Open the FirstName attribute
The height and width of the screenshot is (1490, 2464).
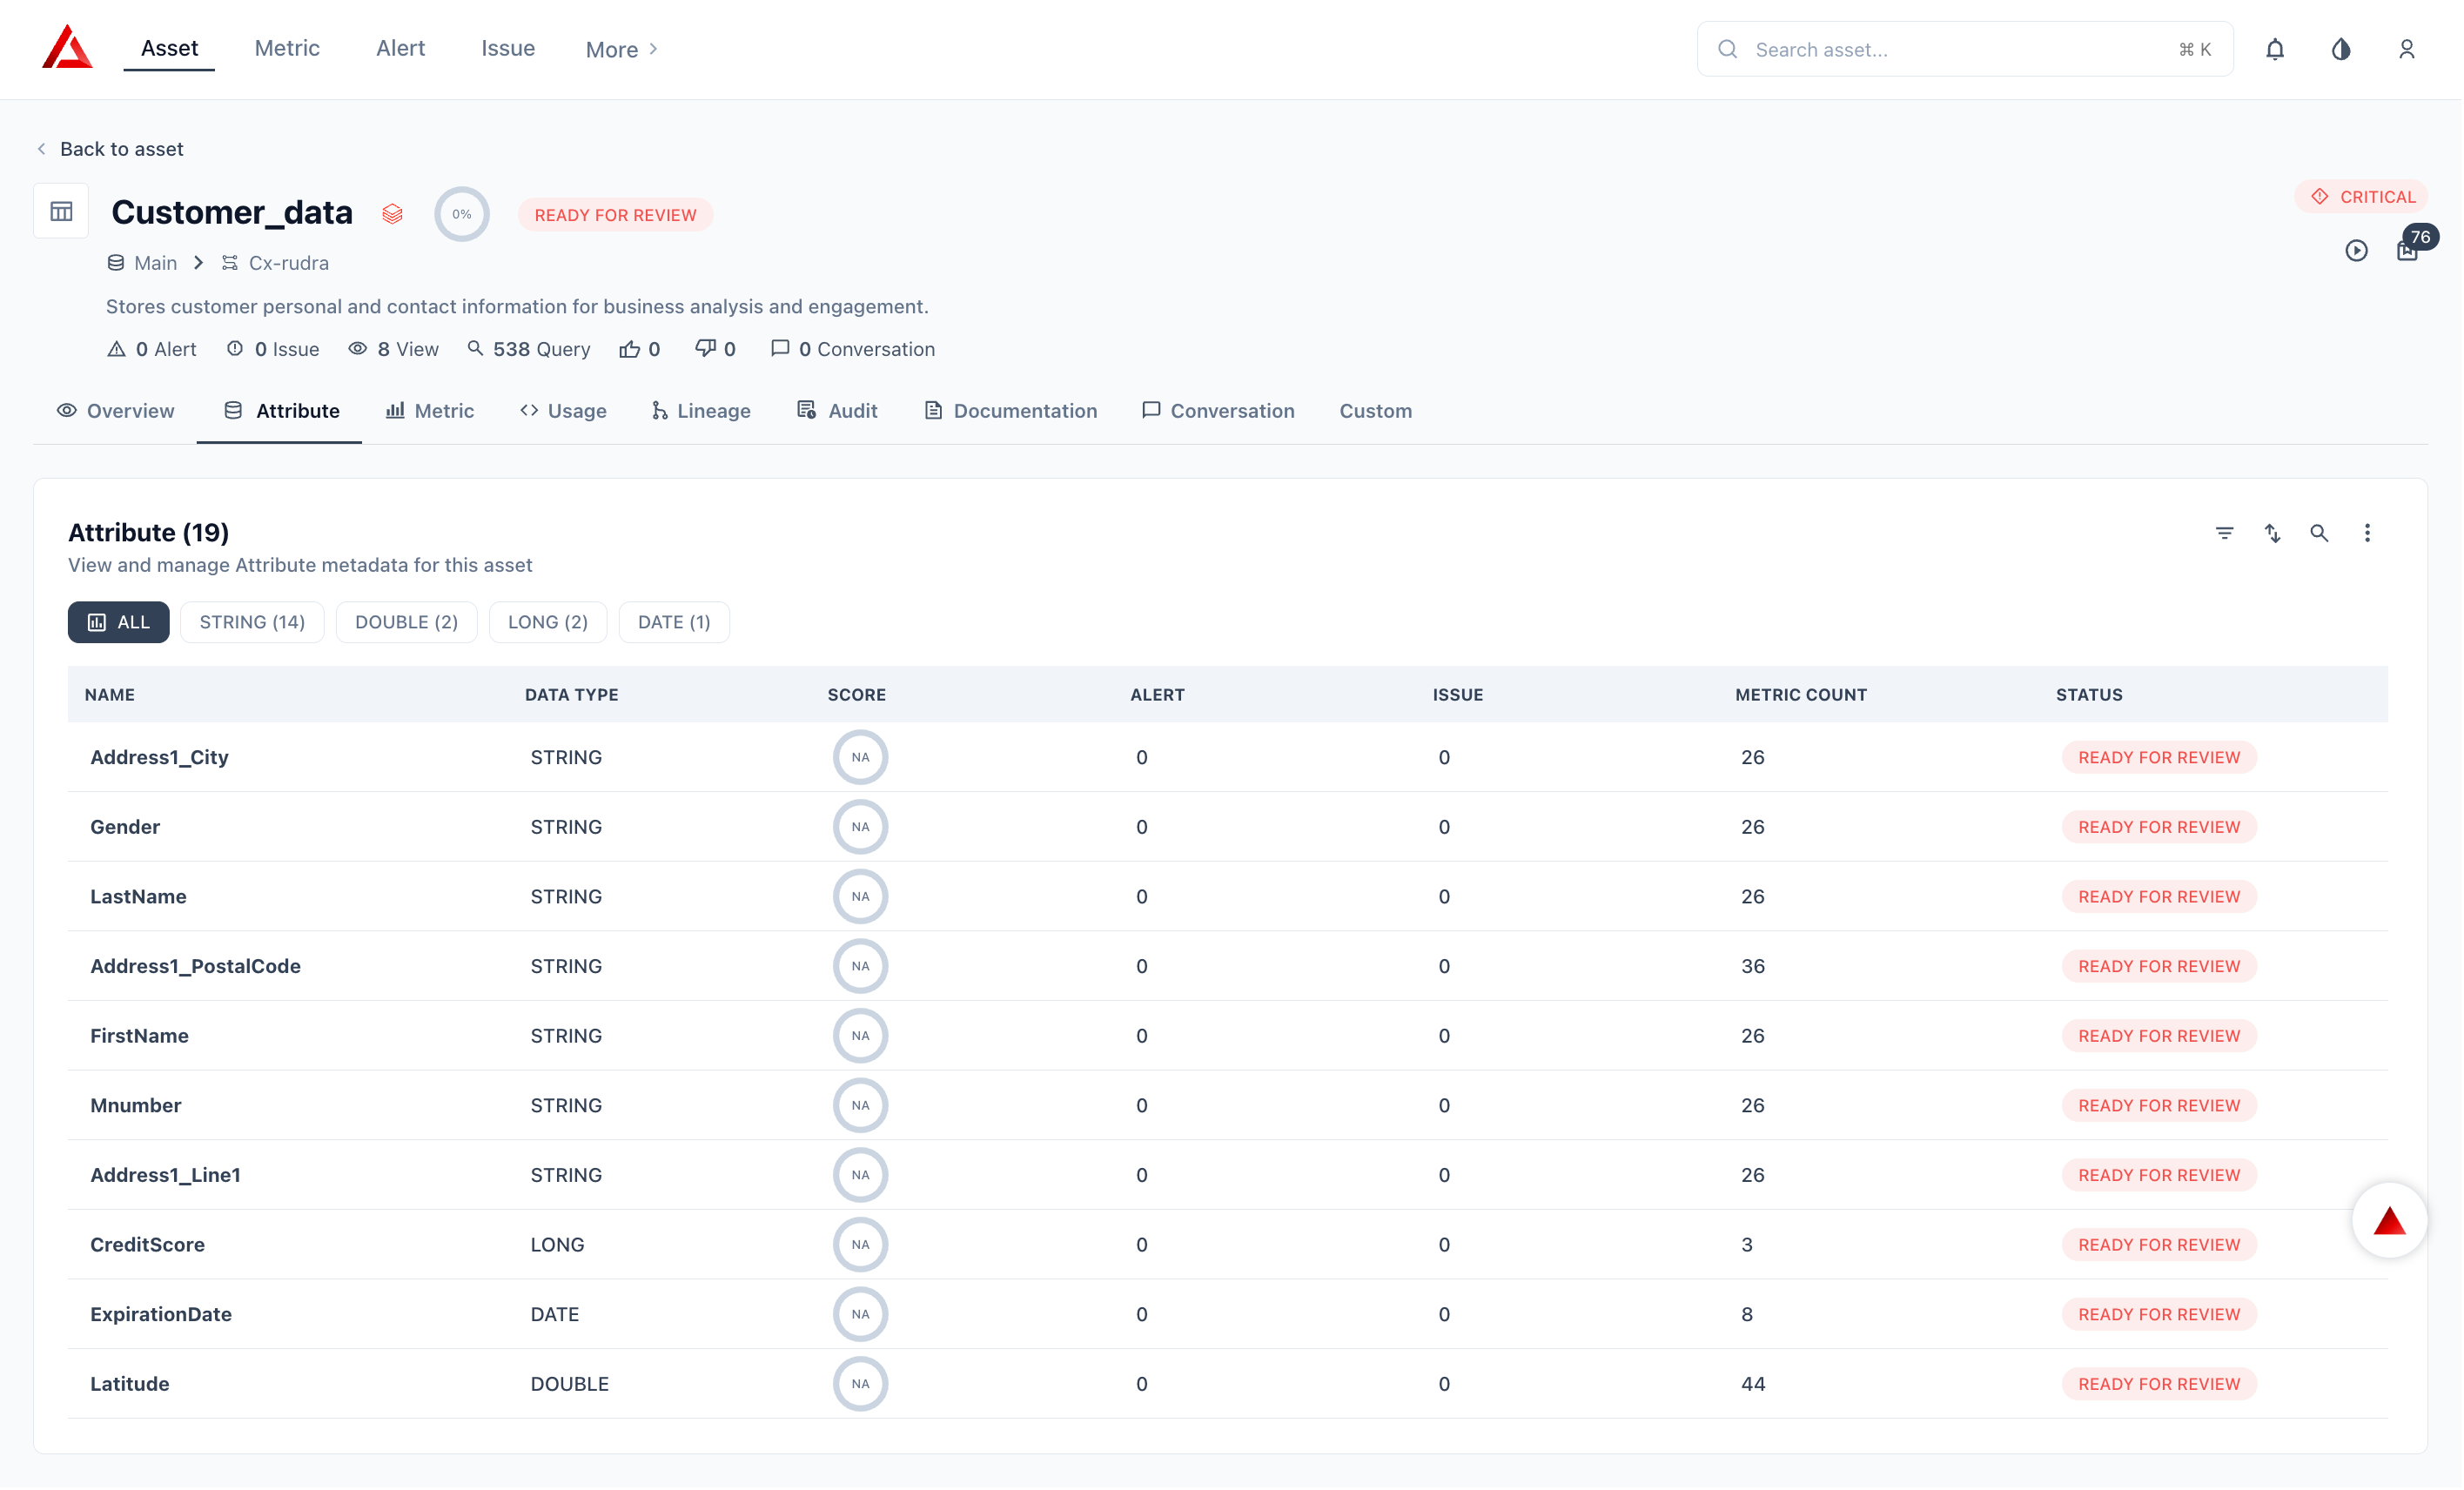140,1036
